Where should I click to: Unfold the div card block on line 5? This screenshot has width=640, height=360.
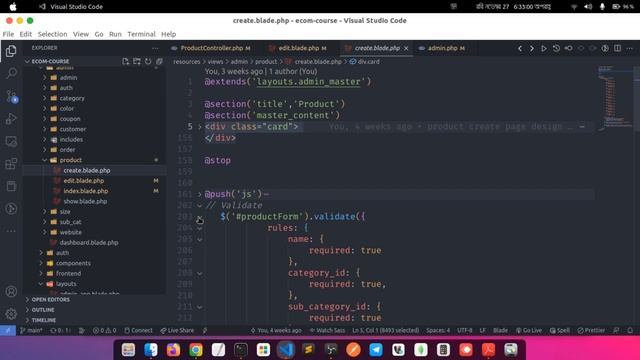(200, 127)
